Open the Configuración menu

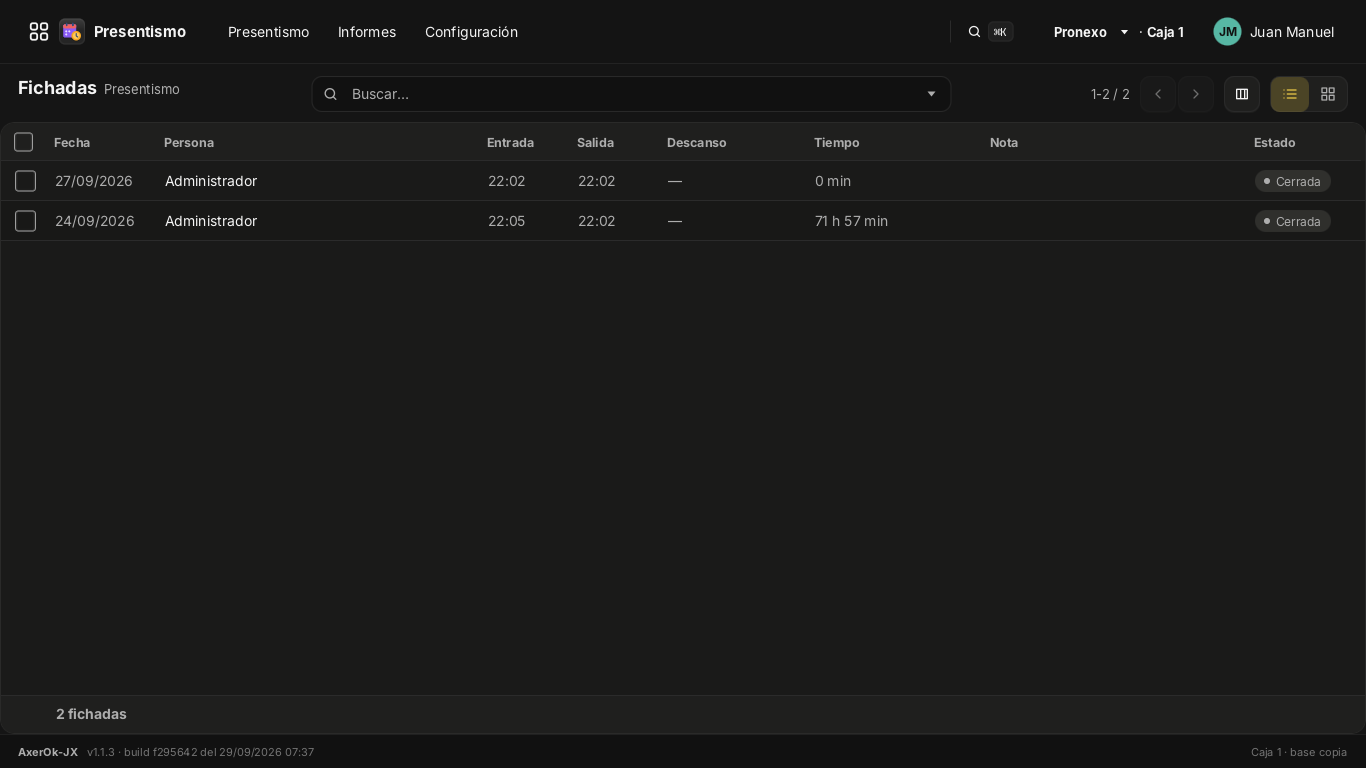click(471, 32)
